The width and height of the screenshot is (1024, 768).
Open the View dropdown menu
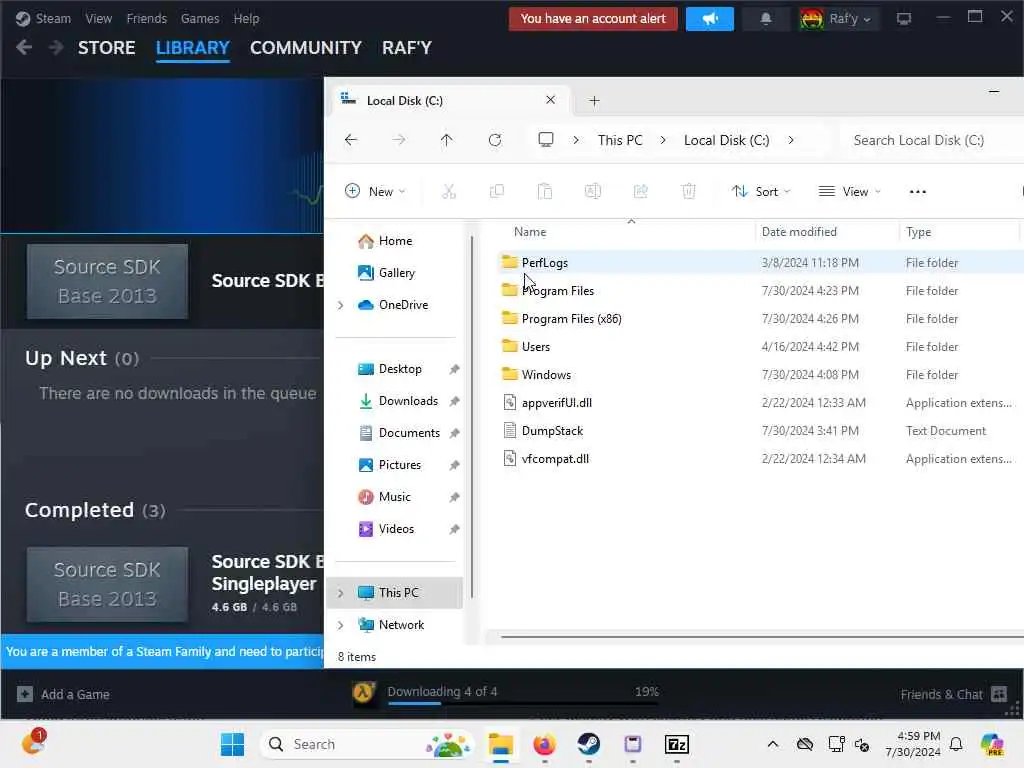(x=850, y=191)
